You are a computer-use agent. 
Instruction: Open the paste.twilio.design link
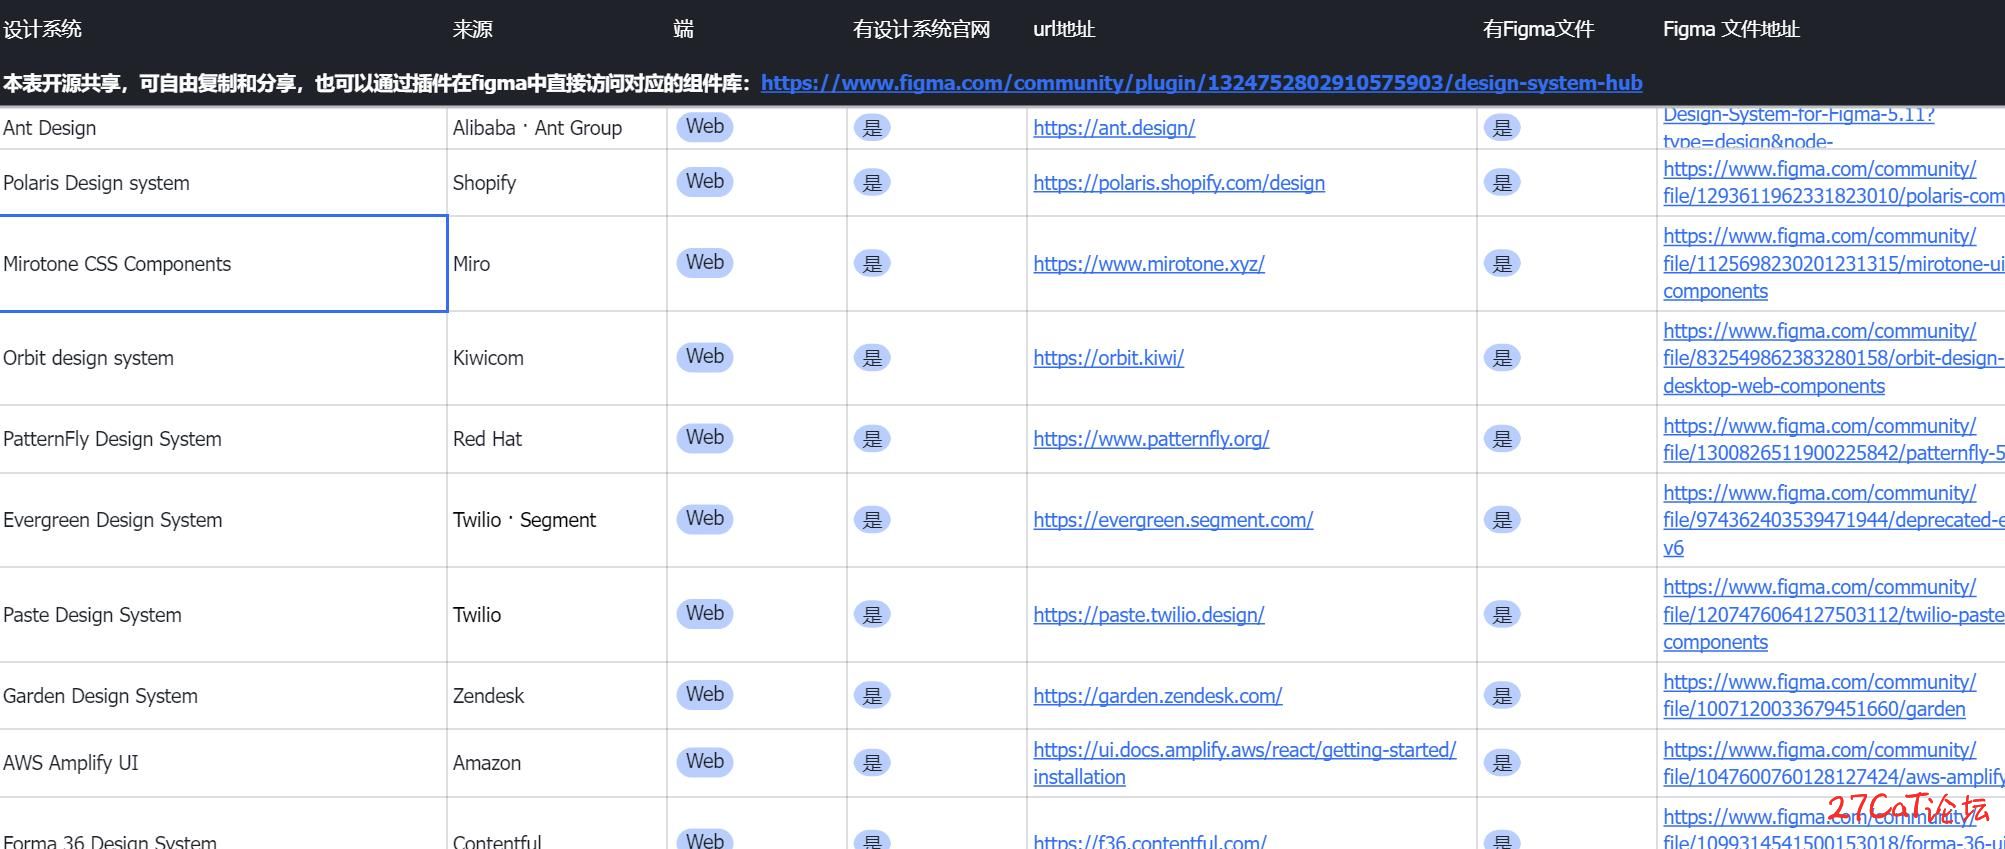click(1149, 615)
